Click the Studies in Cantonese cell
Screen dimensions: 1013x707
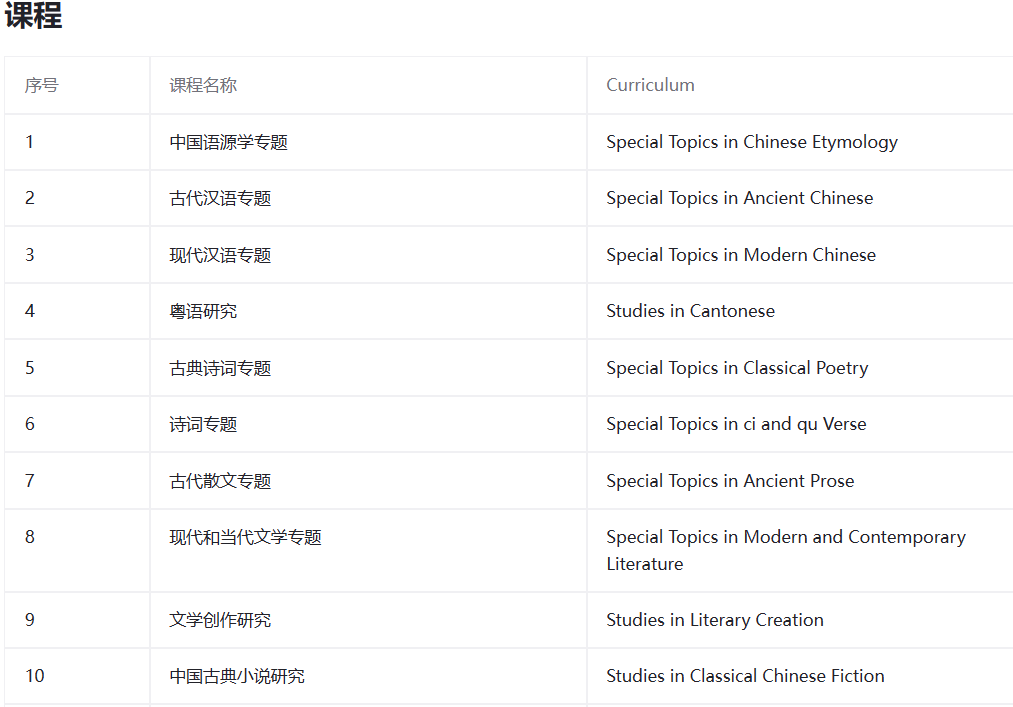tap(690, 311)
